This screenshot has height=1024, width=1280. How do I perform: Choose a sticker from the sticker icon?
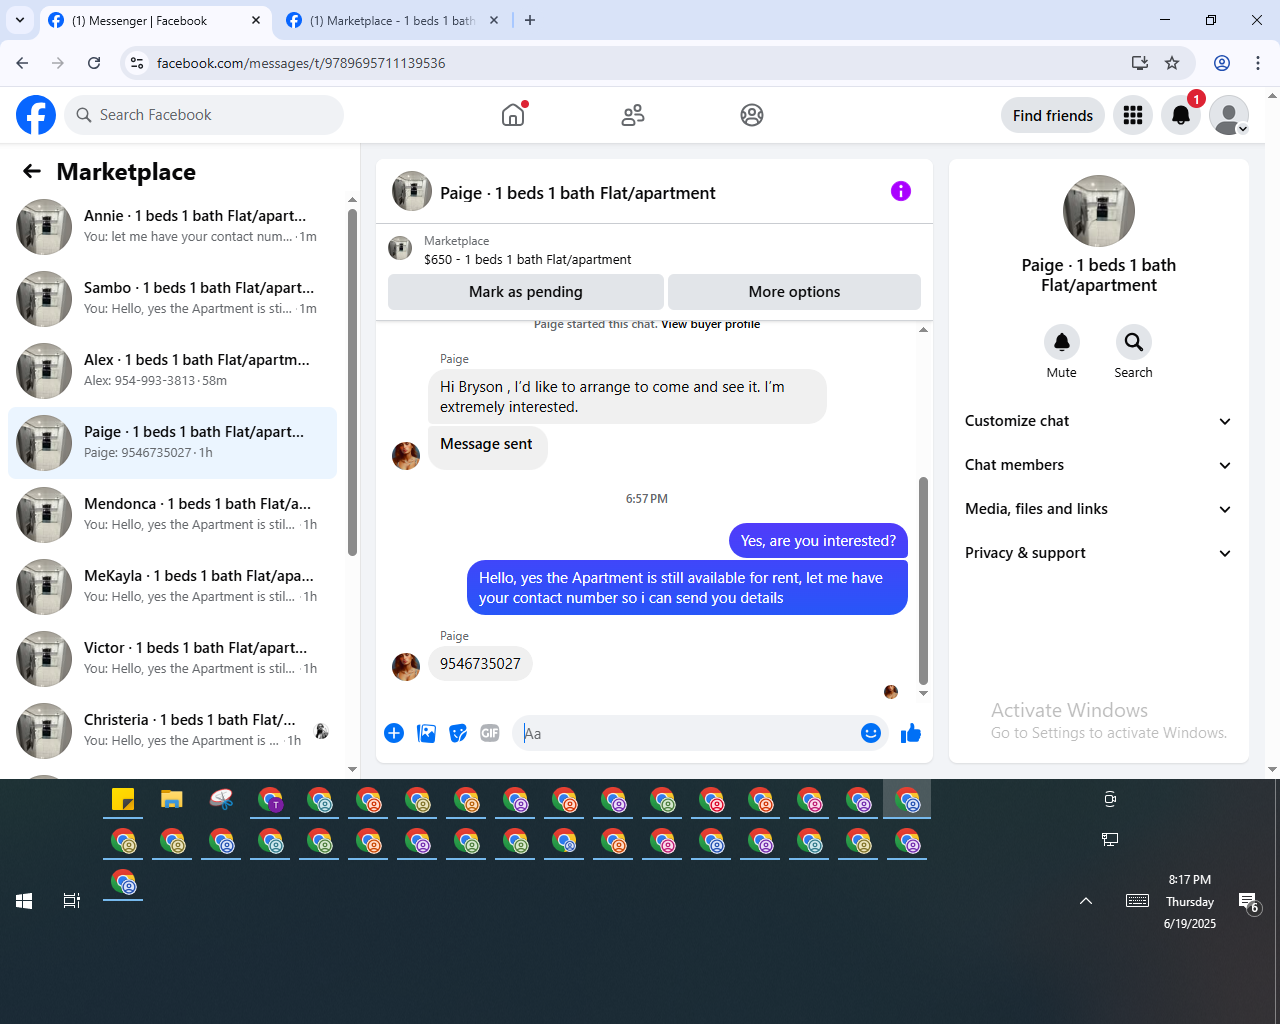click(x=458, y=733)
